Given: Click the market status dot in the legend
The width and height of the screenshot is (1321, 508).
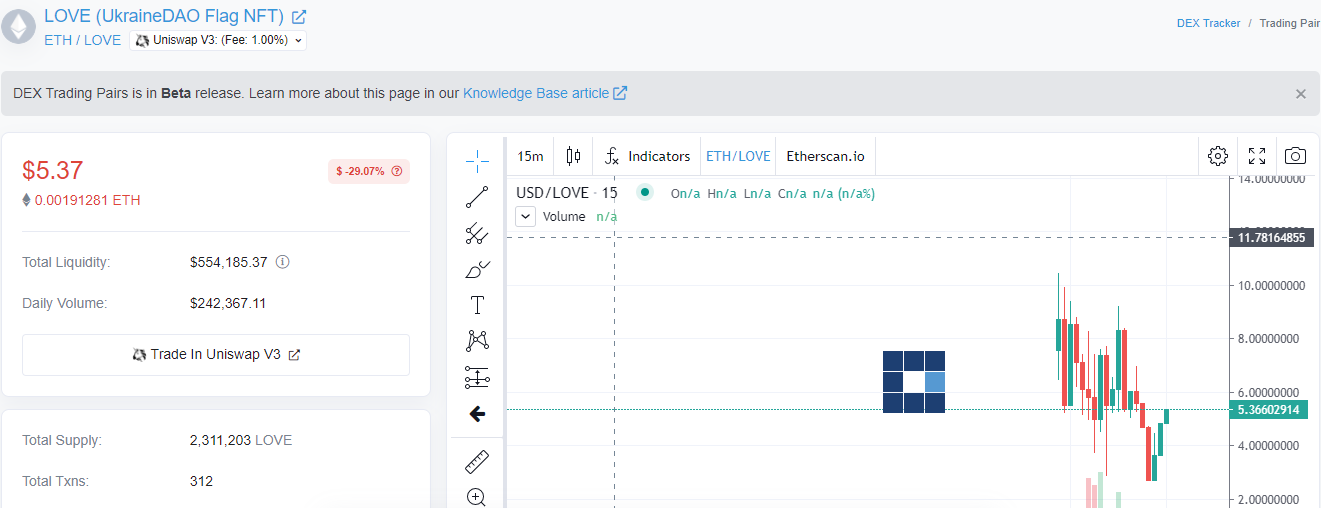Looking at the screenshot, I should coord(645,192).
